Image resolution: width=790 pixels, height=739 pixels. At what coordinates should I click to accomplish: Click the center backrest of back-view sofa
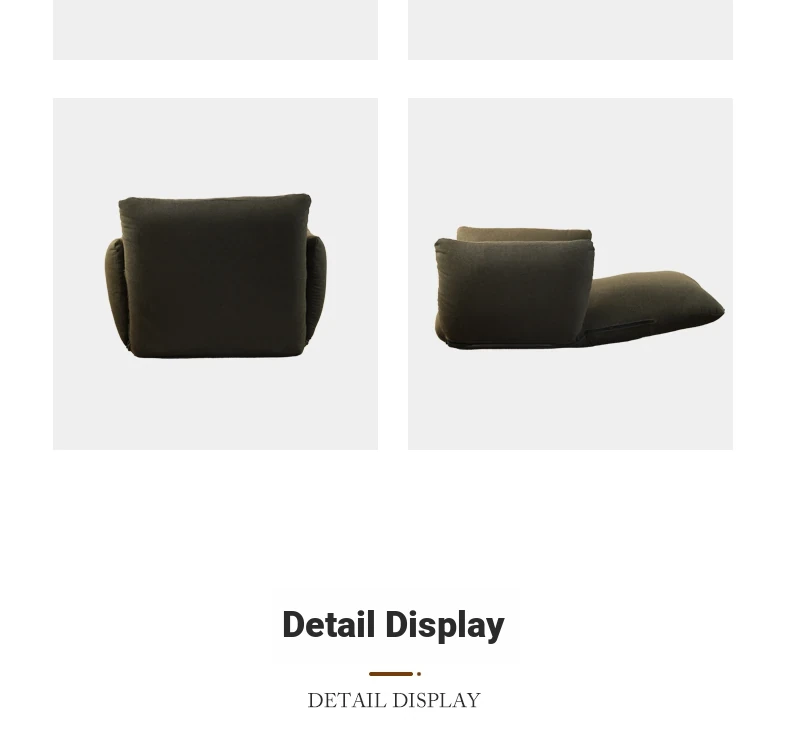(215, 275)
